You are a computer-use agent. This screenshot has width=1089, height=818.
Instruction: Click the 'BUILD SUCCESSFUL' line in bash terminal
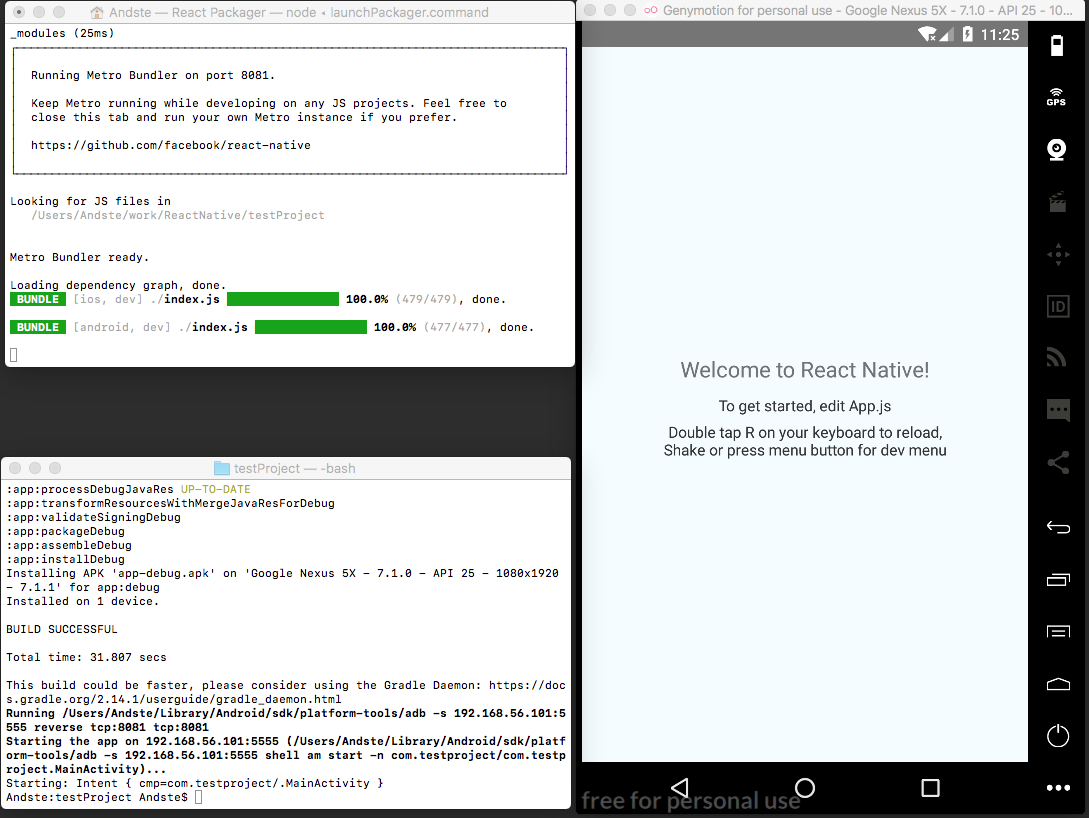point(62,629)
